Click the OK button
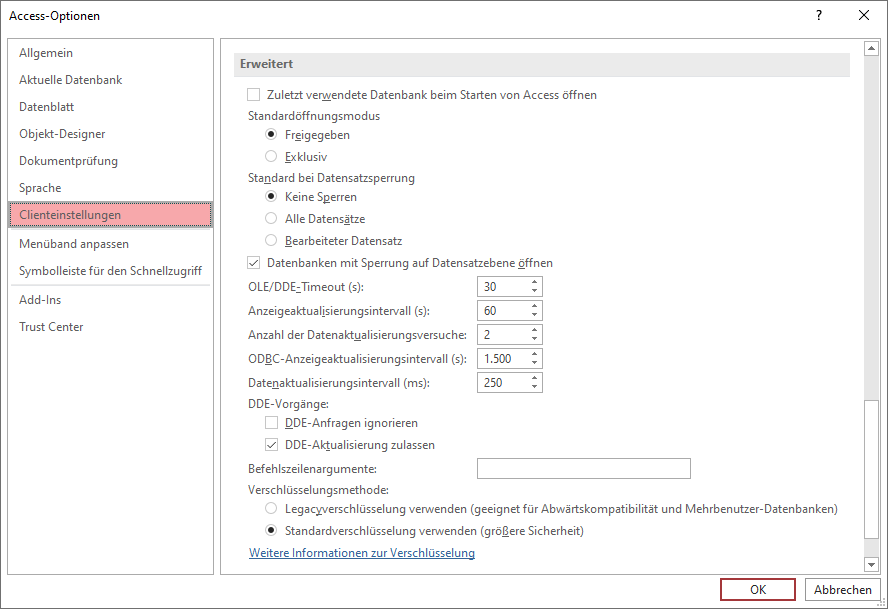The image size is (888, 609). point(758,590)
